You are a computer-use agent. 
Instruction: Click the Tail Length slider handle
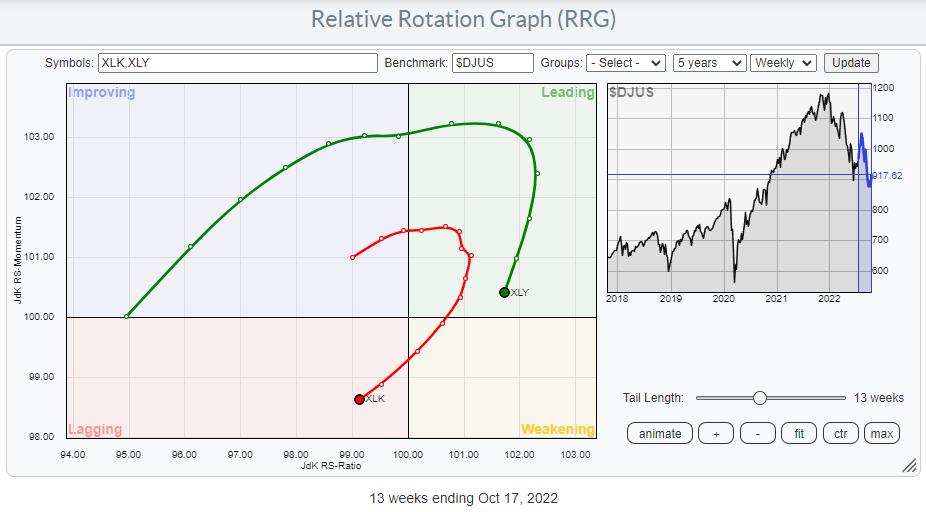[x=759, y=398]
